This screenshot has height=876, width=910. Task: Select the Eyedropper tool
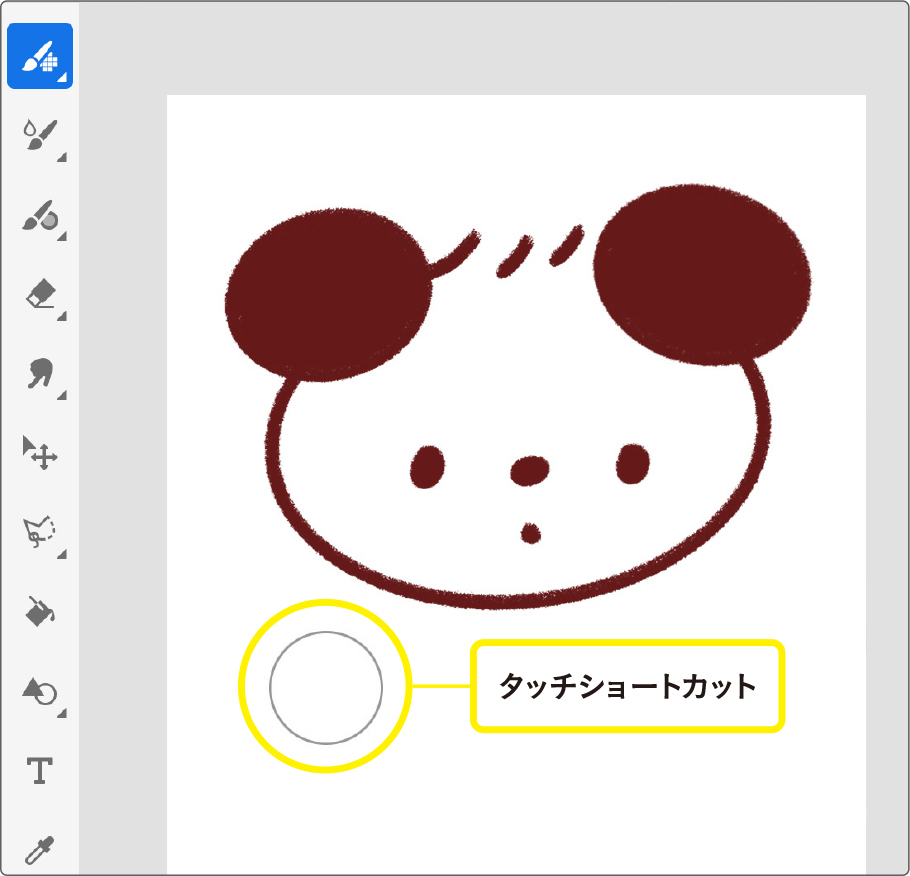pyautogui.click(x=39, y=850)
